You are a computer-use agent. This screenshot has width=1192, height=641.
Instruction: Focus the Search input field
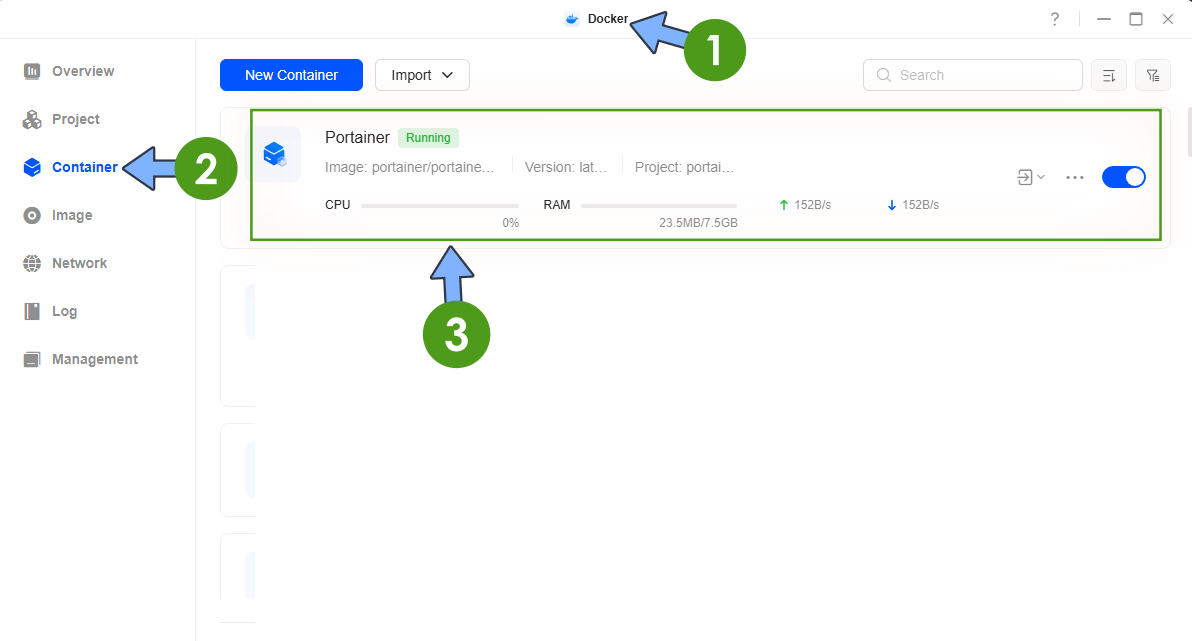click(x=972, y=75)
